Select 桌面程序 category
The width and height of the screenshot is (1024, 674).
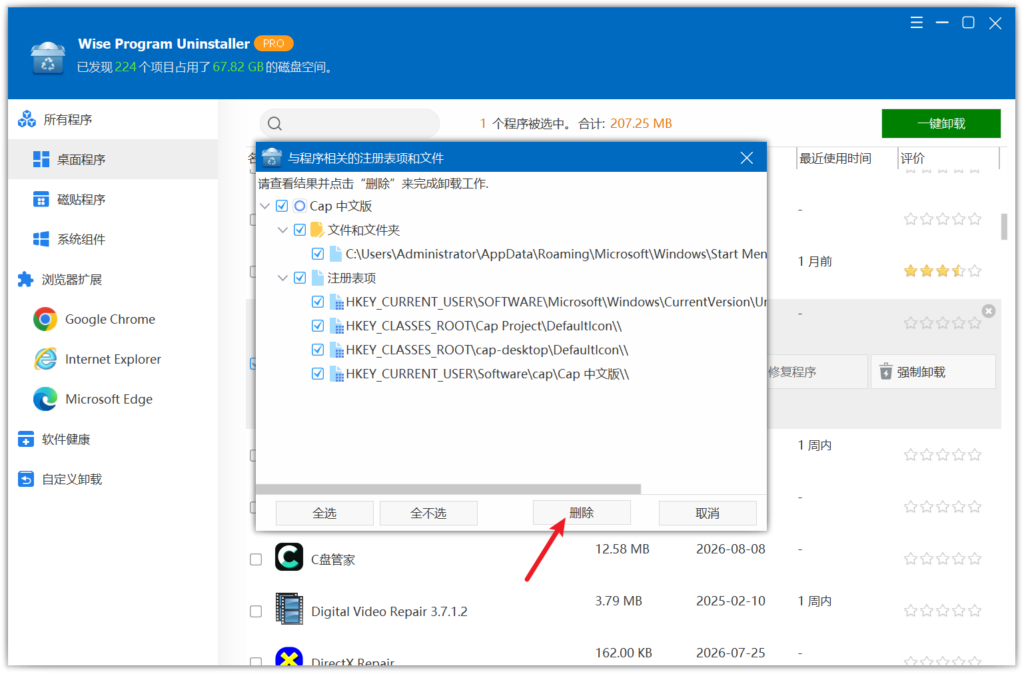tap(113, 159)
